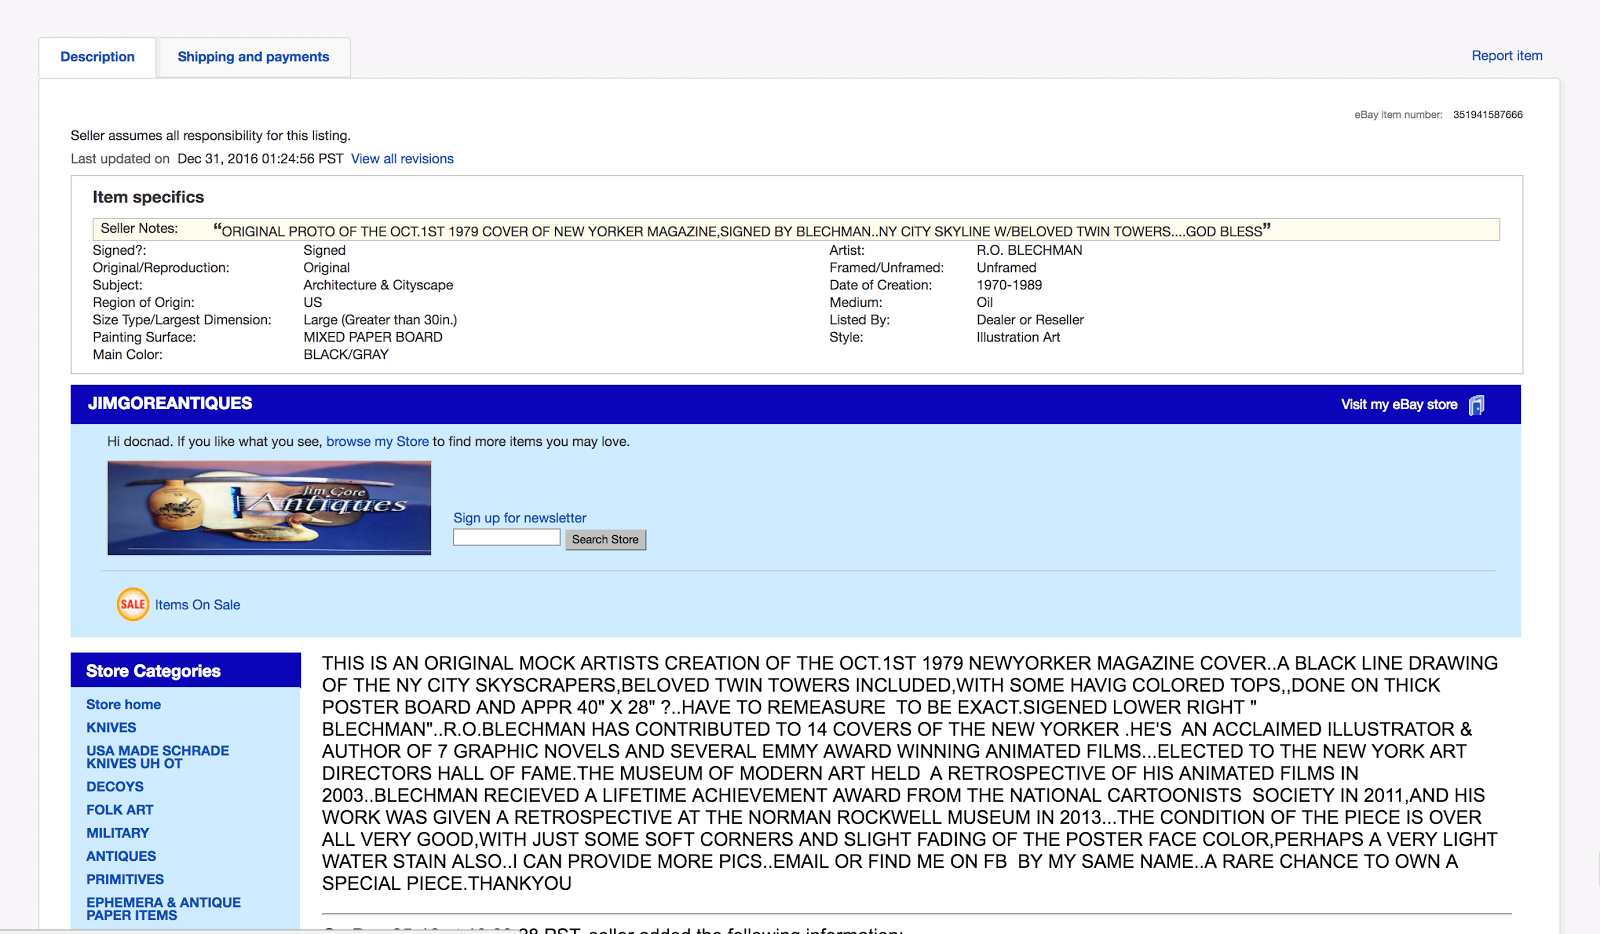Click the Subject value Architecture & Cityscape

pos(378,286)
